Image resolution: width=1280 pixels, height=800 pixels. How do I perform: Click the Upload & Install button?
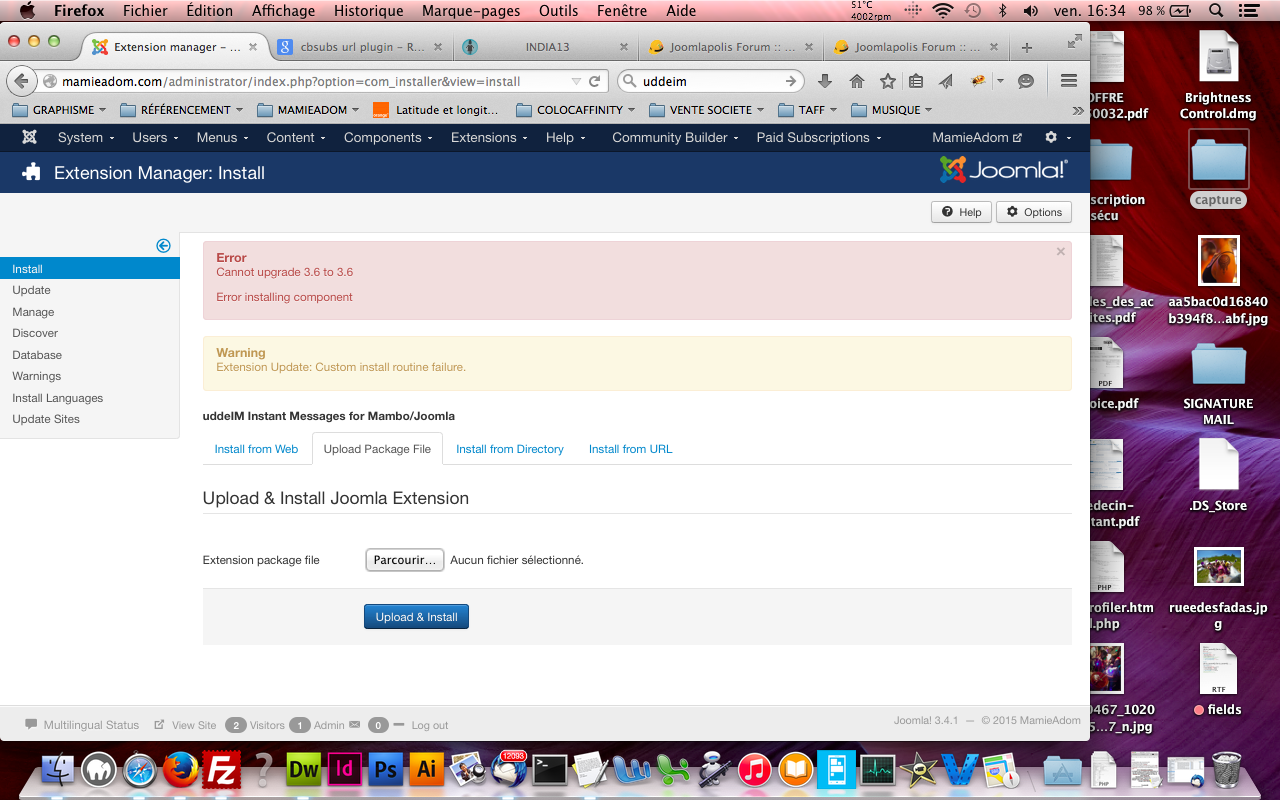click(x=416, y=617)
